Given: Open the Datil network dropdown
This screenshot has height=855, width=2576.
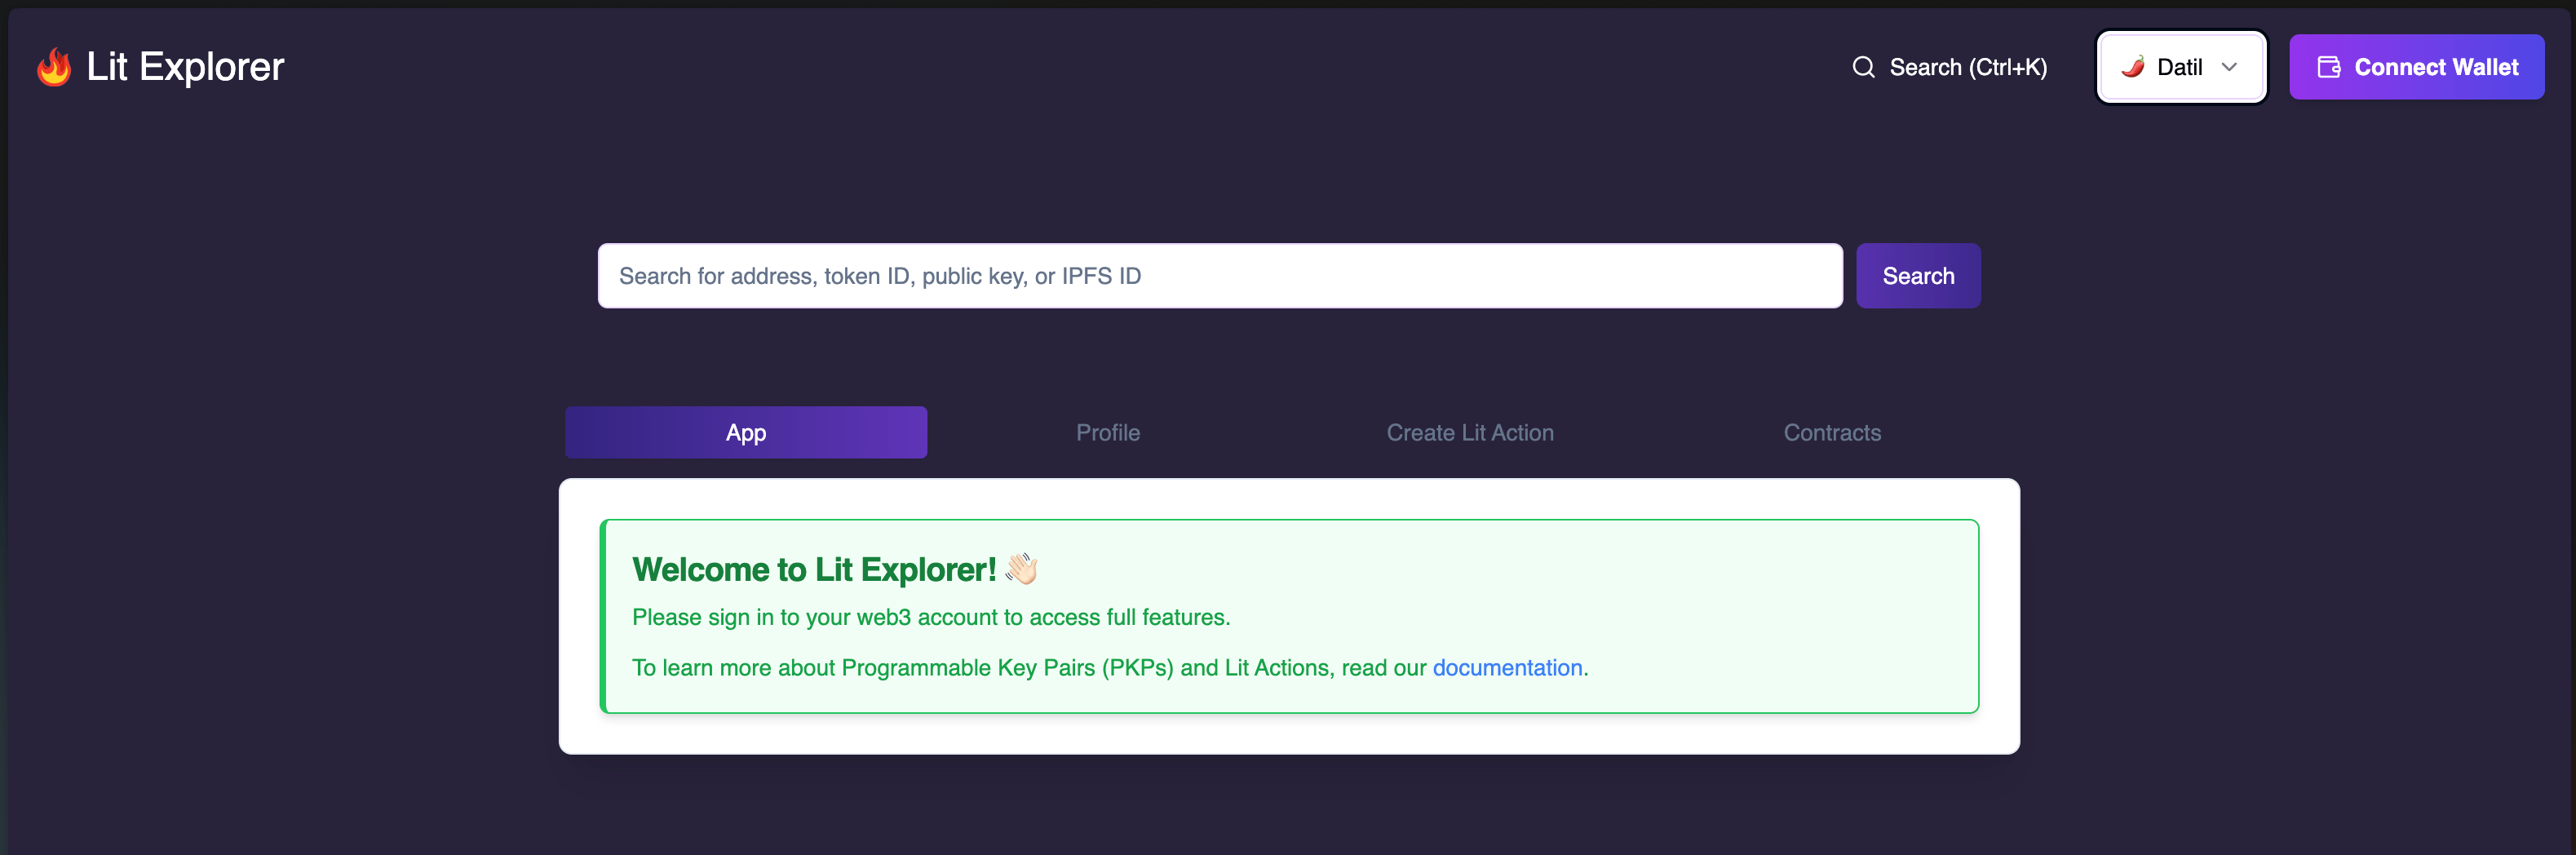Looking at the screenshot, I should click(2180, 67).
